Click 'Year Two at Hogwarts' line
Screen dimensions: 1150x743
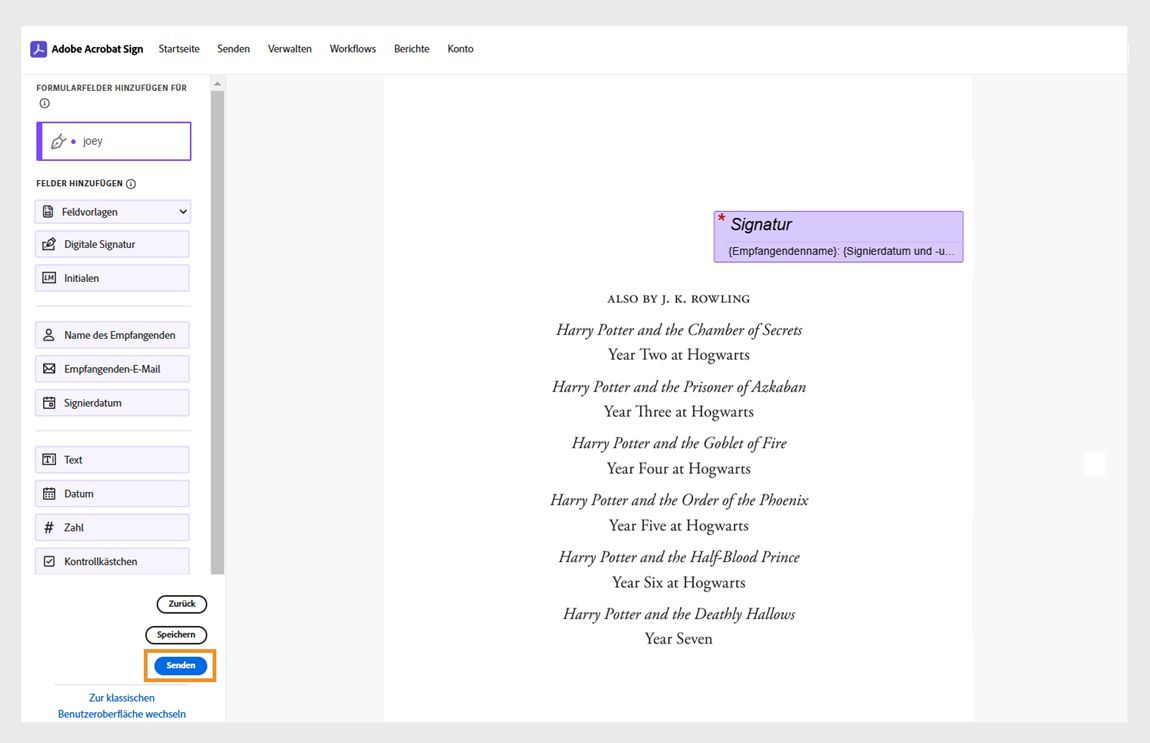click(x=679, y=355)
